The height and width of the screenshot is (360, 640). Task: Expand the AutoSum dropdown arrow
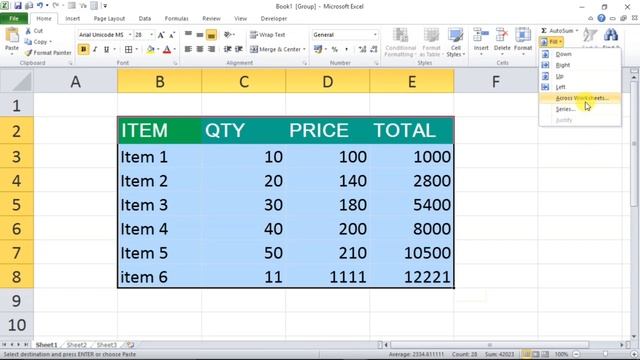tap(576, 31)
